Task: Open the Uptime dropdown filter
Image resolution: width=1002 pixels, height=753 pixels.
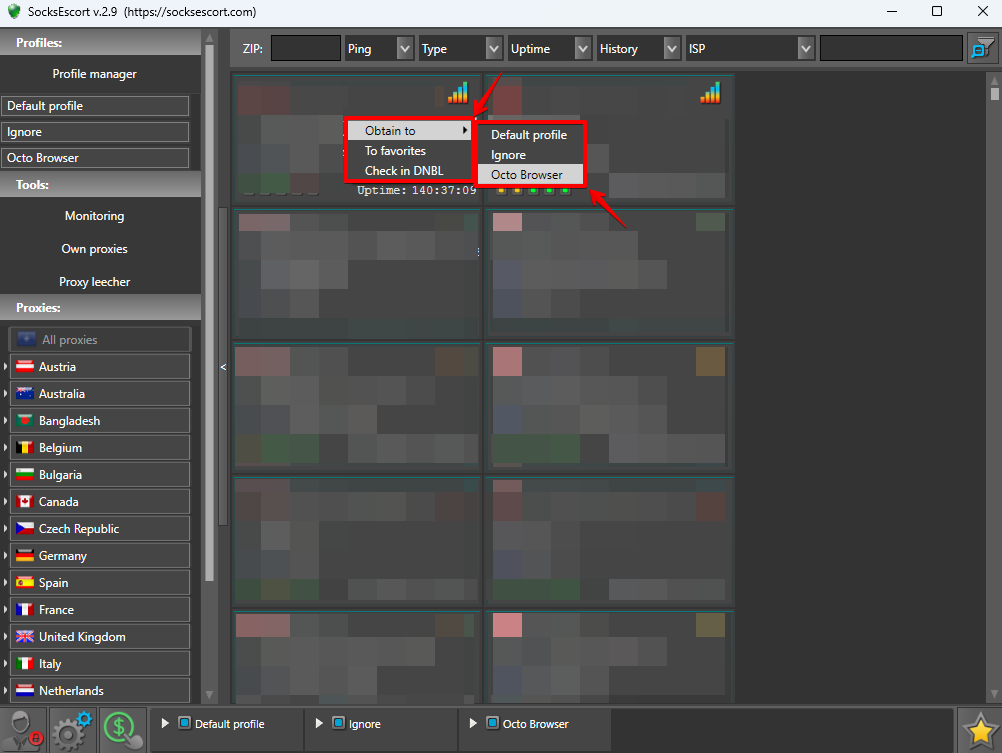Action: (550, 49)
